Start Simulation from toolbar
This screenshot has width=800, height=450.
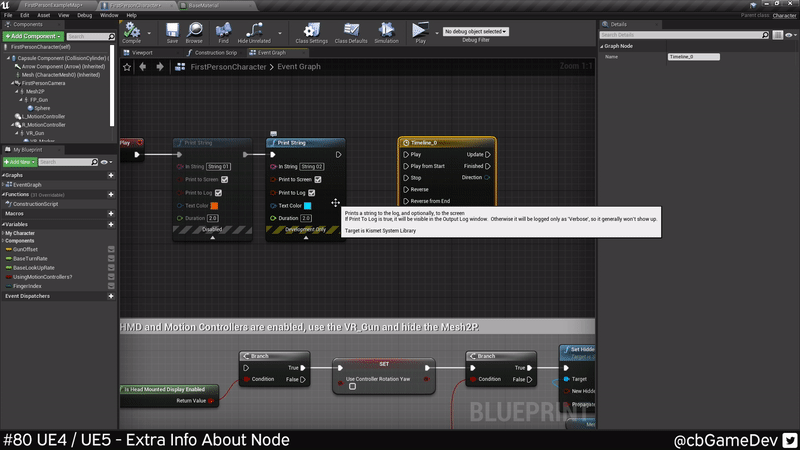click(386, 31)
